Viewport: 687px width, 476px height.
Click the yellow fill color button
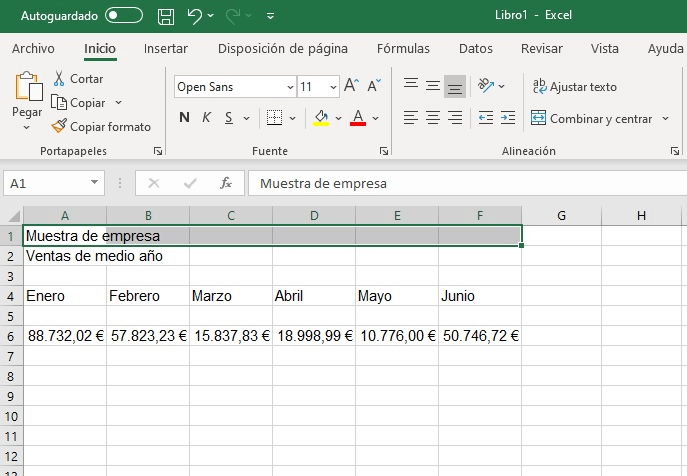point(321,118)
